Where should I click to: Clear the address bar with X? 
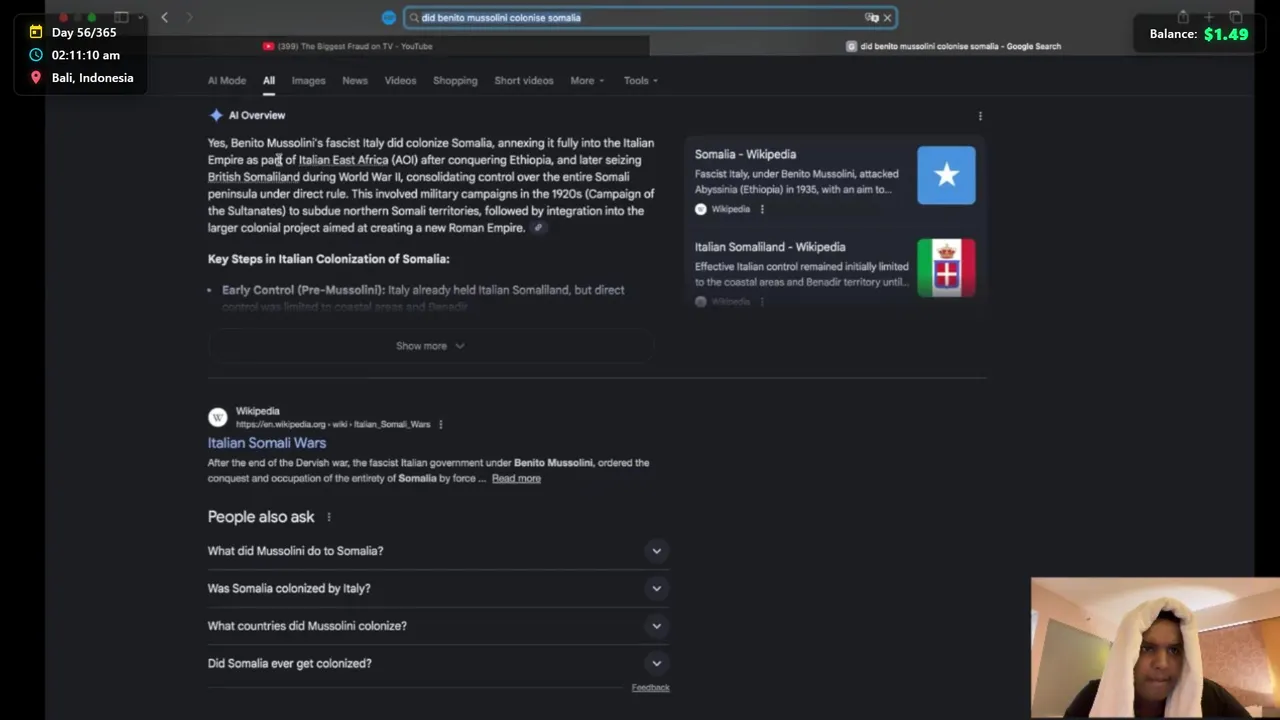coord(887,17)
